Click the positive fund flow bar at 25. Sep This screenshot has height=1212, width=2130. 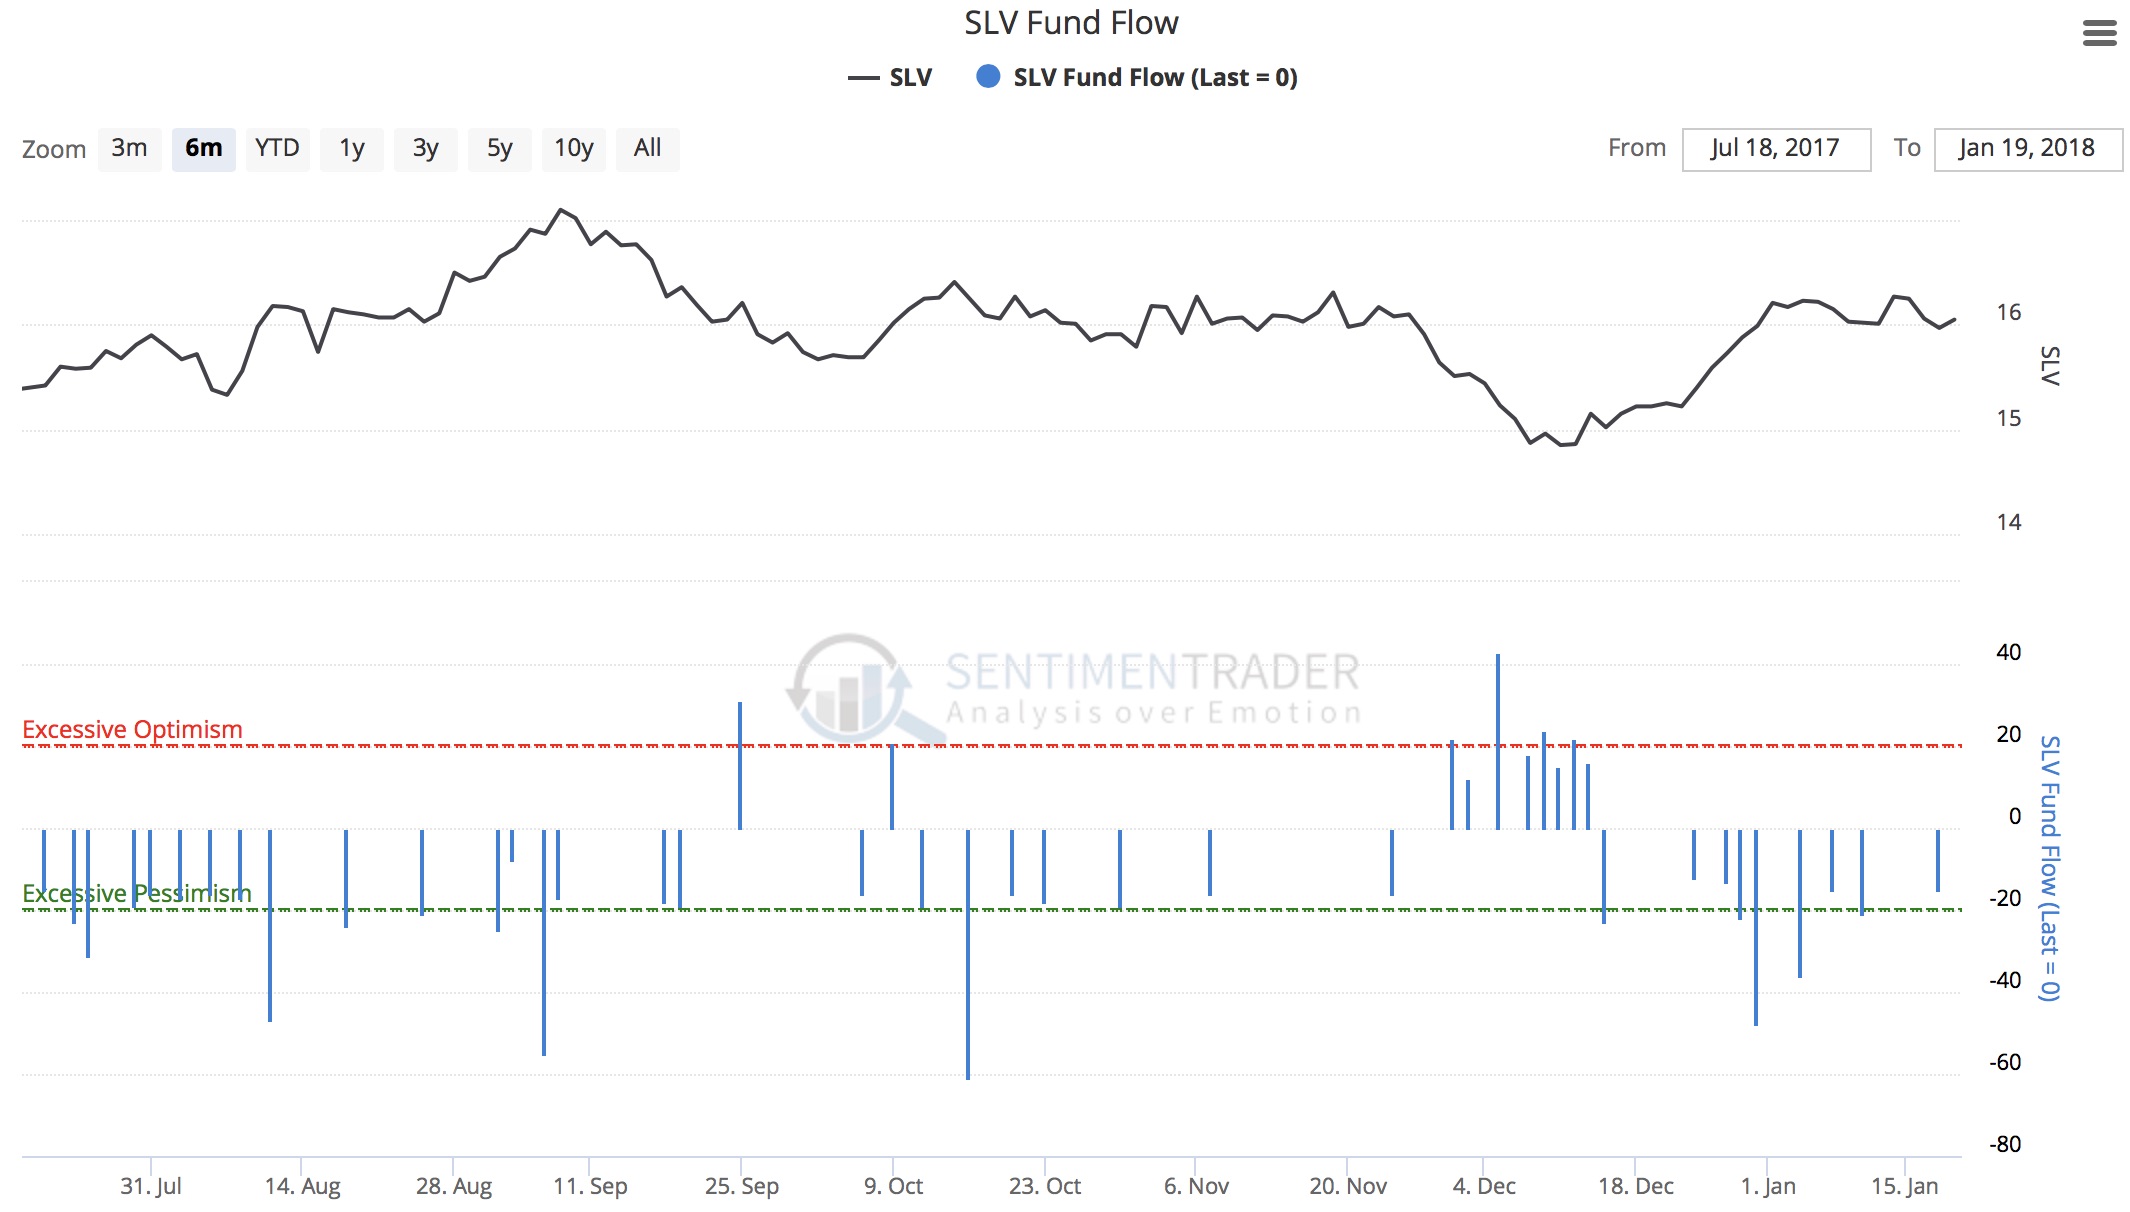pos(740,765)
